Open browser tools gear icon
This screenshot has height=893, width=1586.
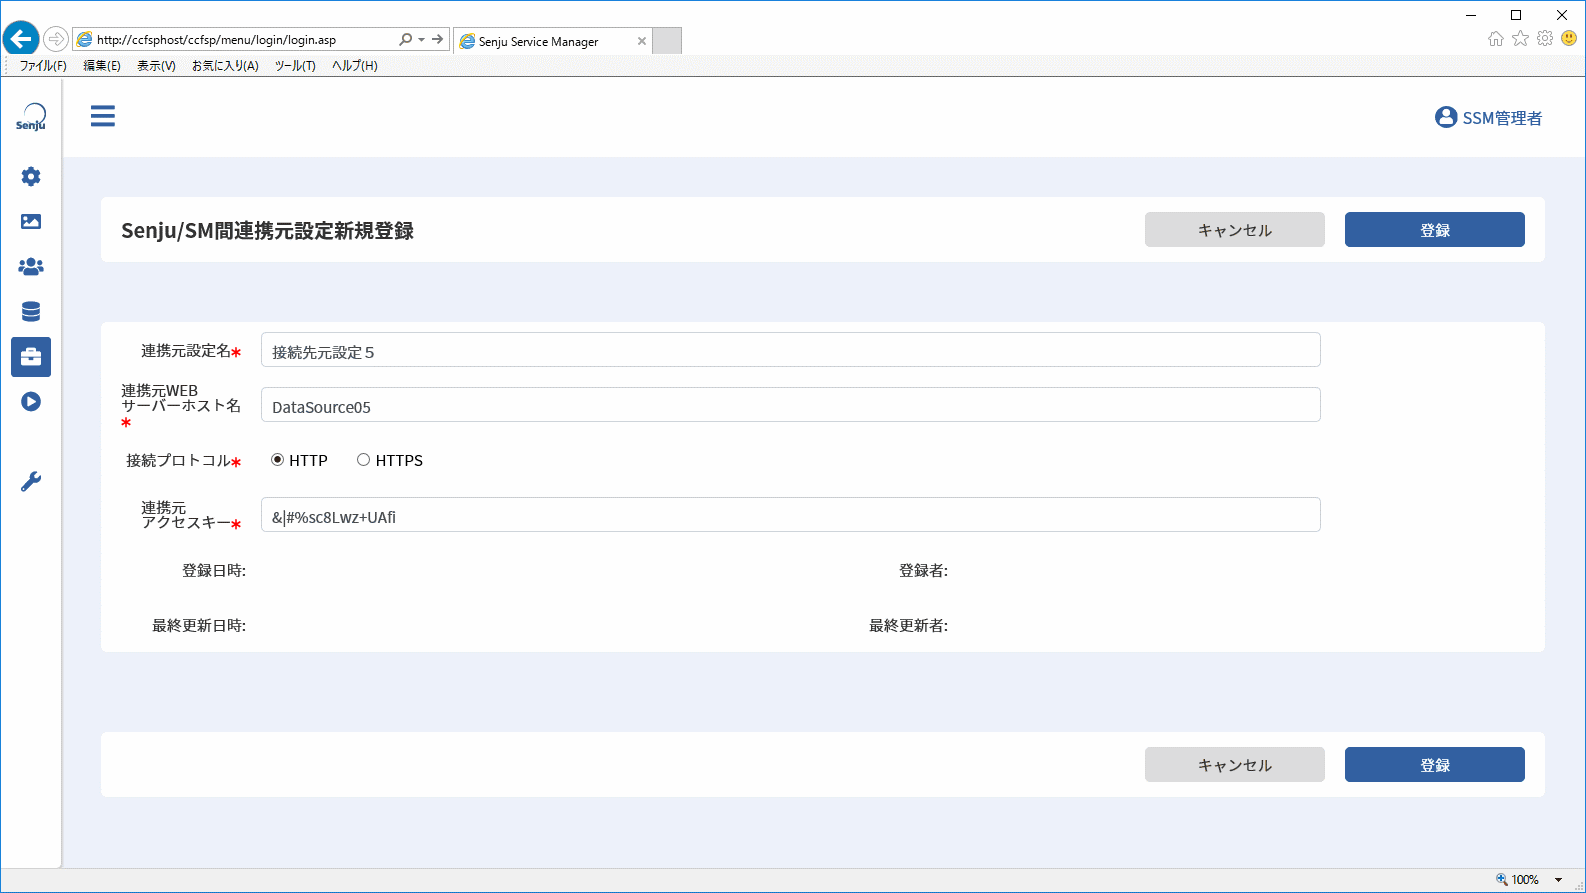pos(1545,39)
